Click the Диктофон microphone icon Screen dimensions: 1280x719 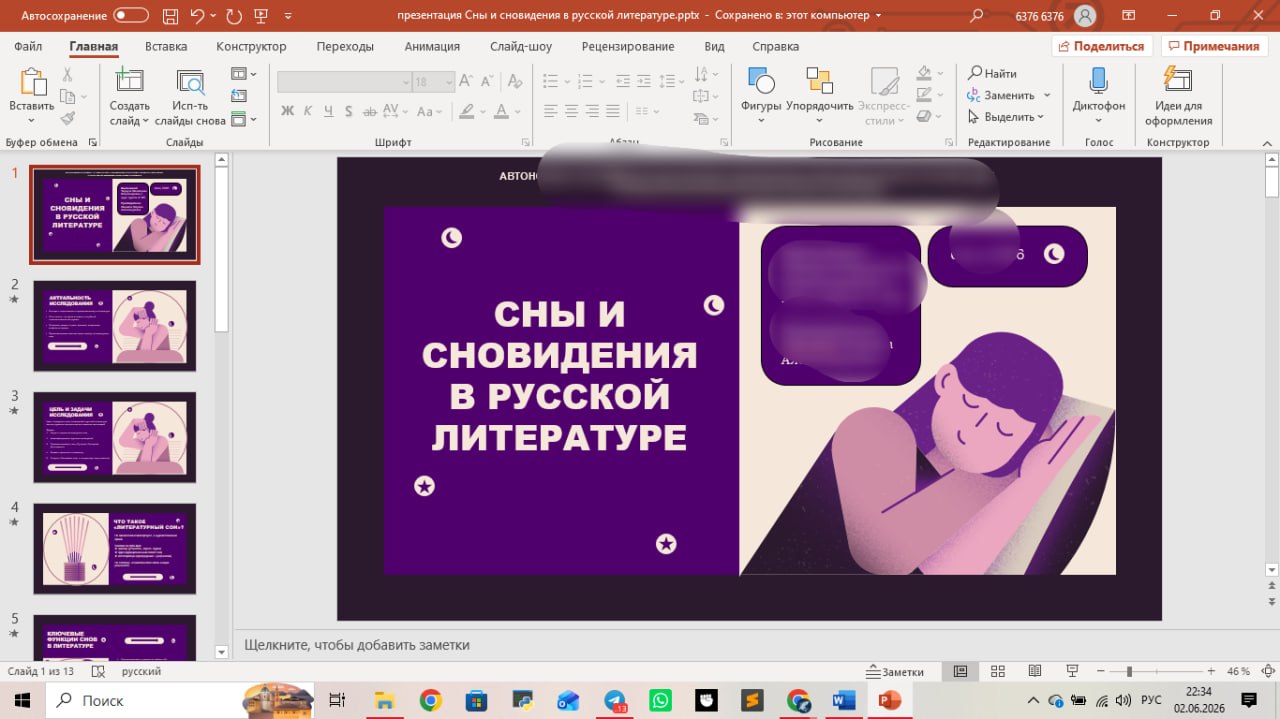1098,82
